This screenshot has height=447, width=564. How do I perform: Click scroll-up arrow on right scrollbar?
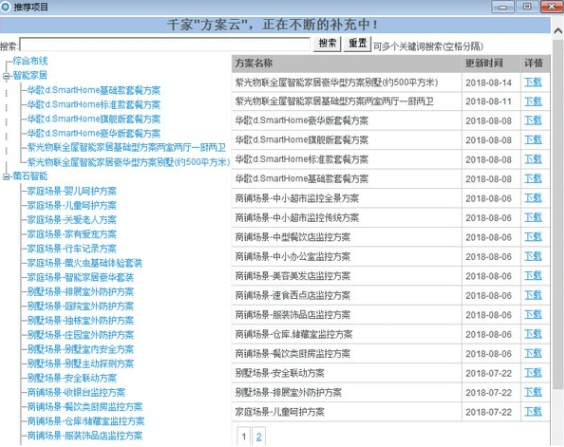click(x=558, y=31)
